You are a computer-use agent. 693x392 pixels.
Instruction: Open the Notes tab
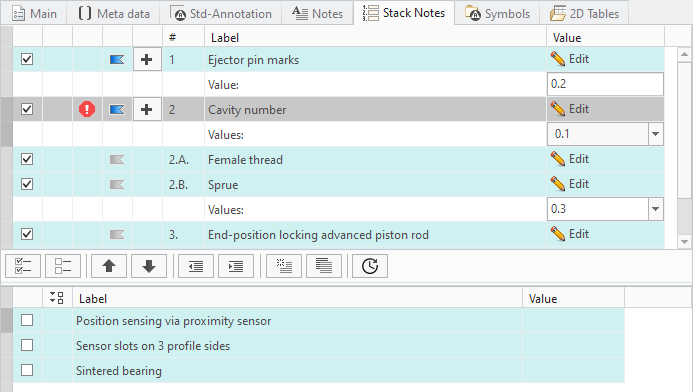tap(317, 14)
